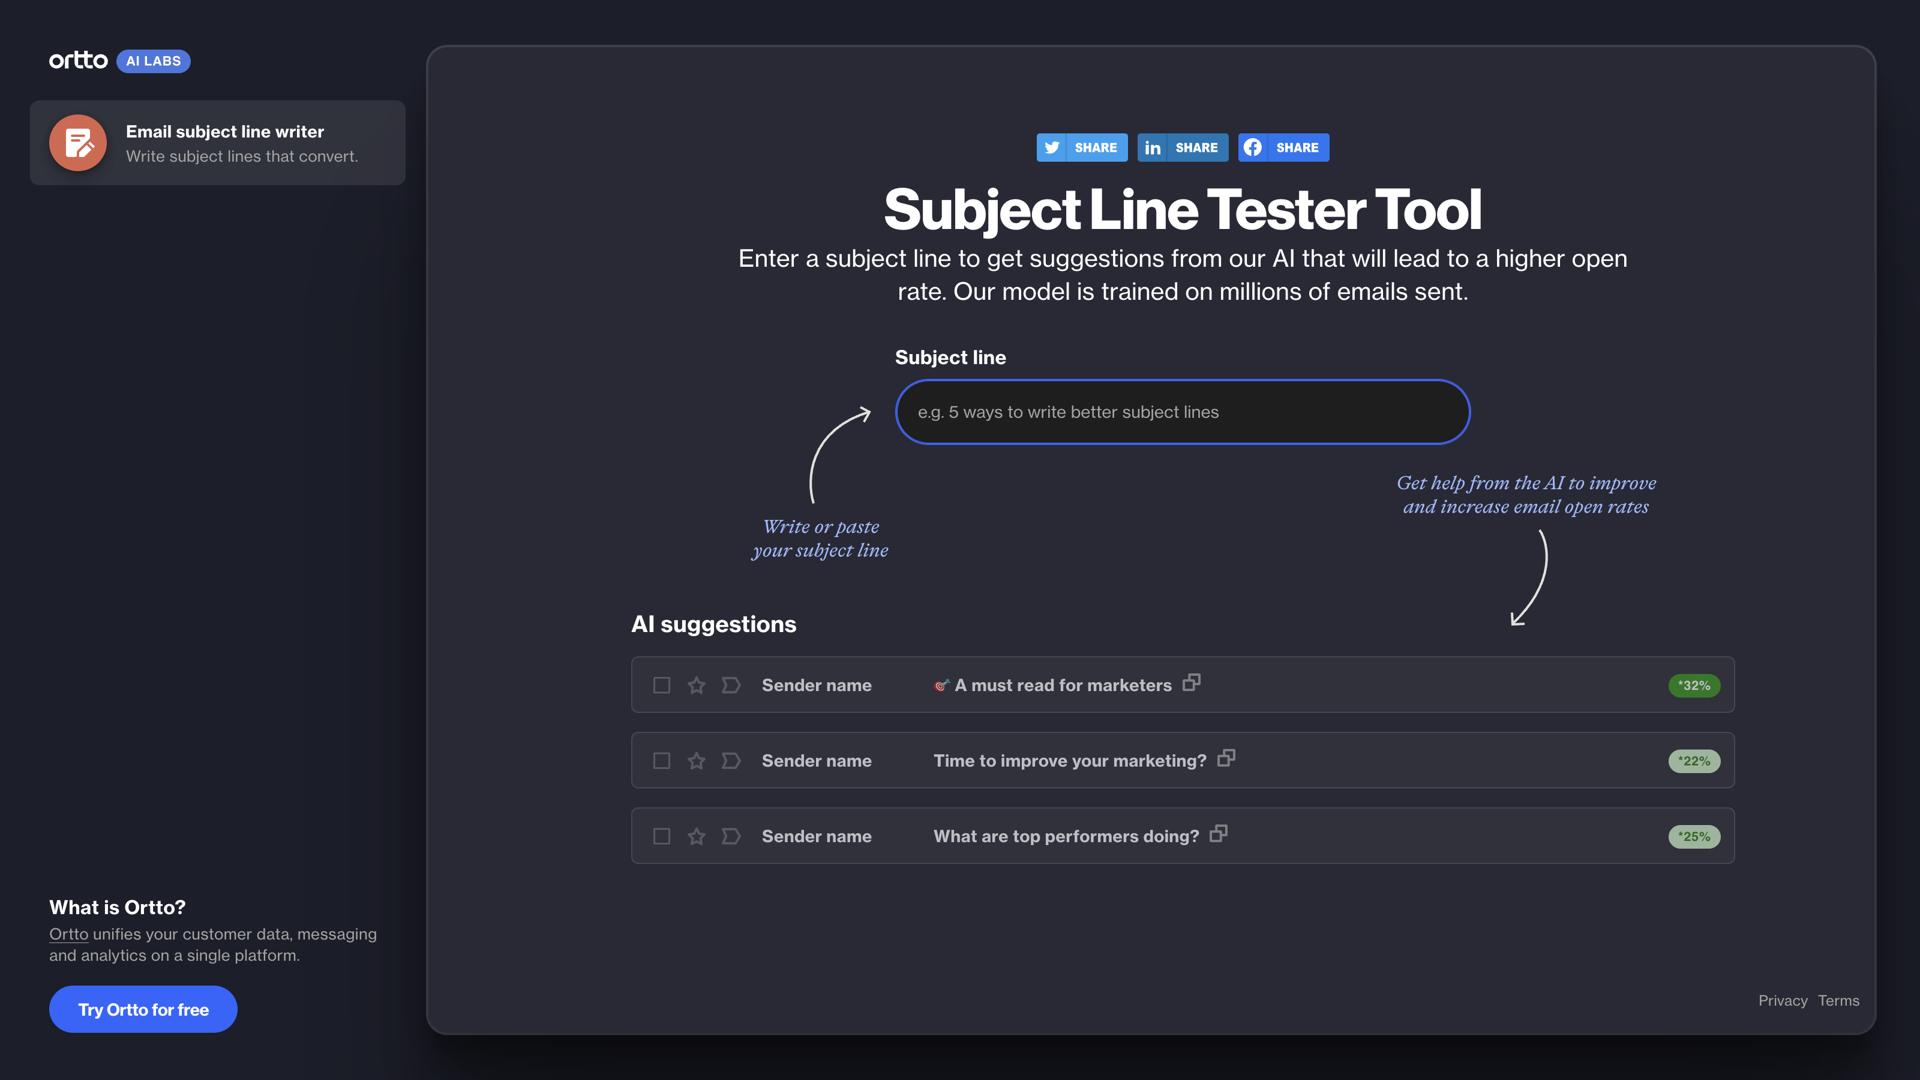Click the 'Try Ortto for free' button
Screen dimensions: 1920x1080
(142, 1009)
